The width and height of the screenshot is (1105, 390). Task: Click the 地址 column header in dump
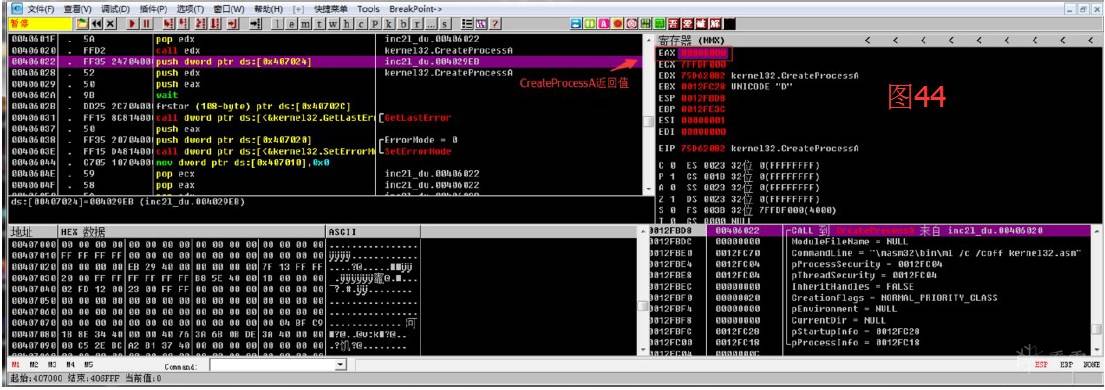pos(32,232)
